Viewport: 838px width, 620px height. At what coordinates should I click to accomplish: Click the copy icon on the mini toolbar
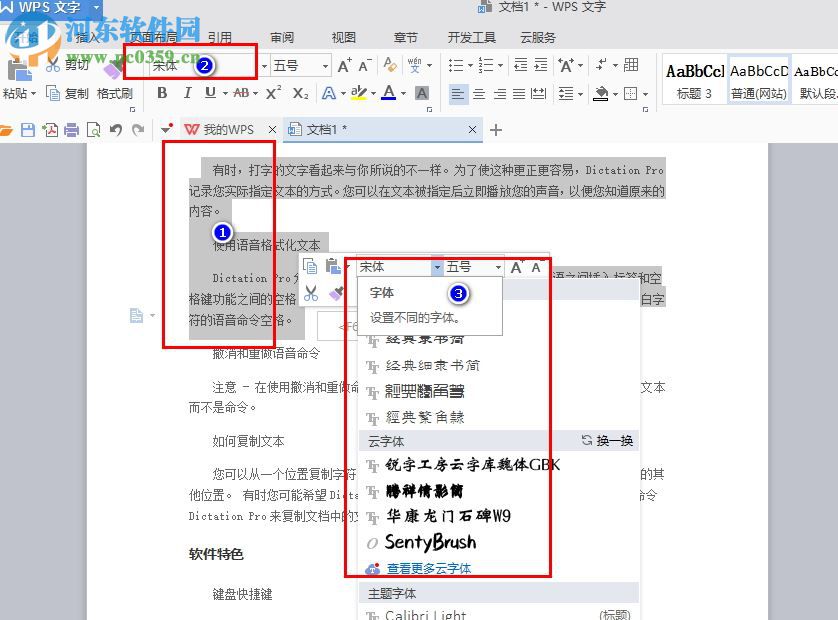tap(311, 266)
